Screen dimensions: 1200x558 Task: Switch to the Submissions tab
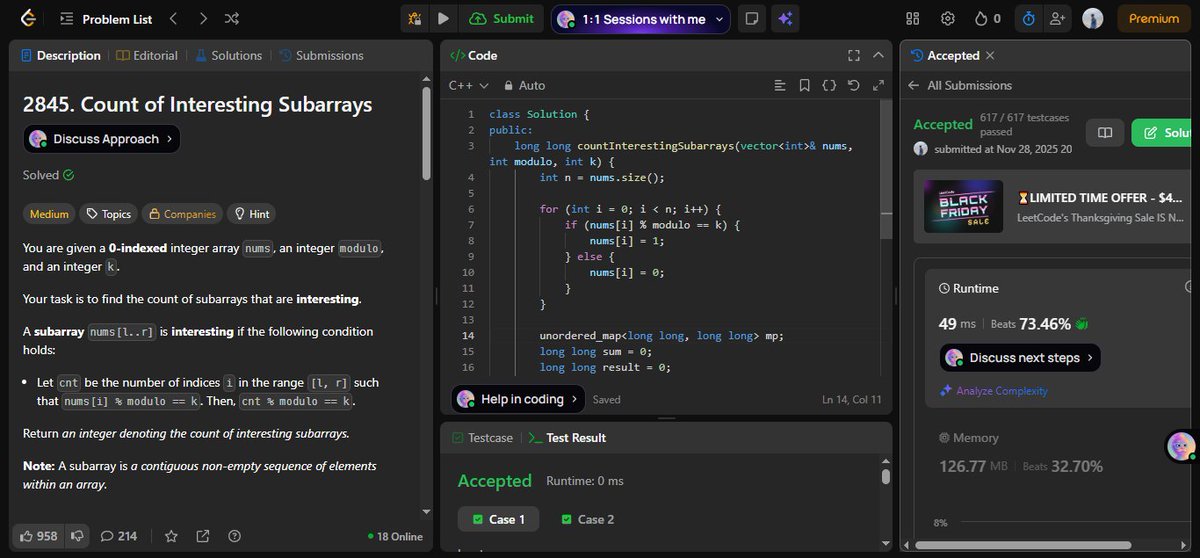click(x=321, y=55)
